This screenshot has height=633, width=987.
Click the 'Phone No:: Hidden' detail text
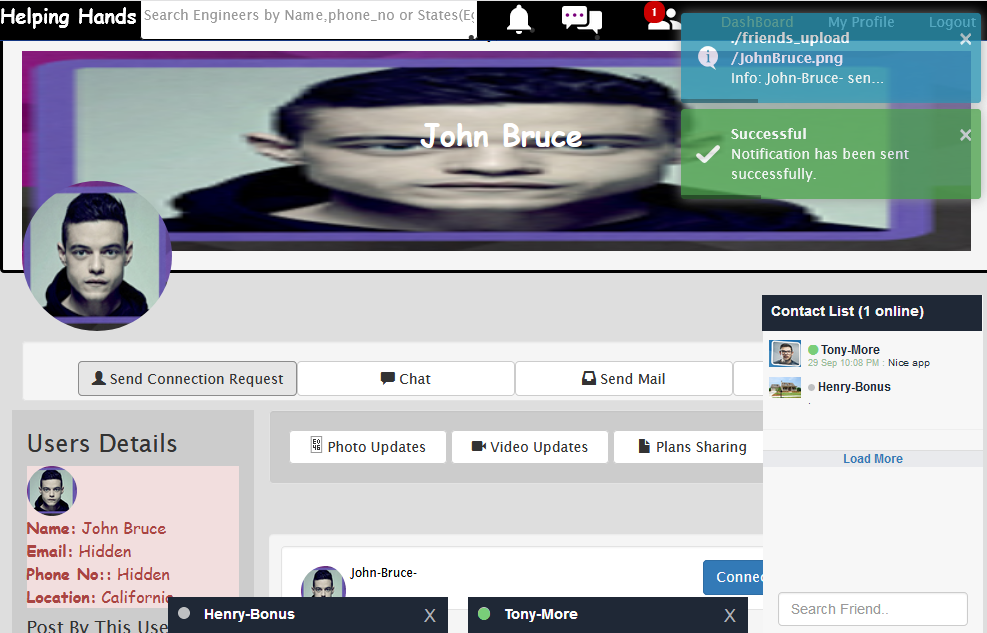[98, 574]
